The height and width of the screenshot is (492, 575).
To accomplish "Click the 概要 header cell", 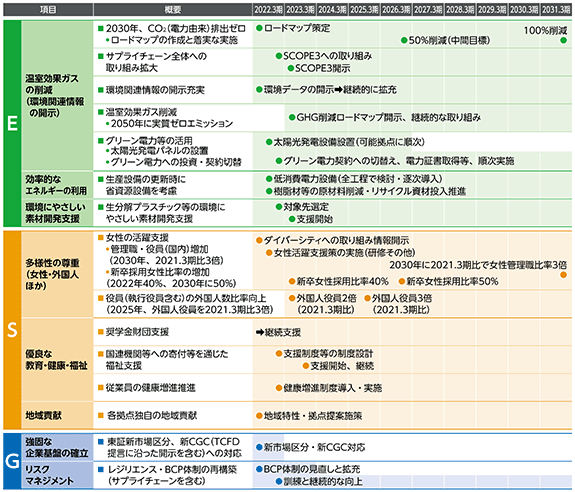I will tap(173, 10).
